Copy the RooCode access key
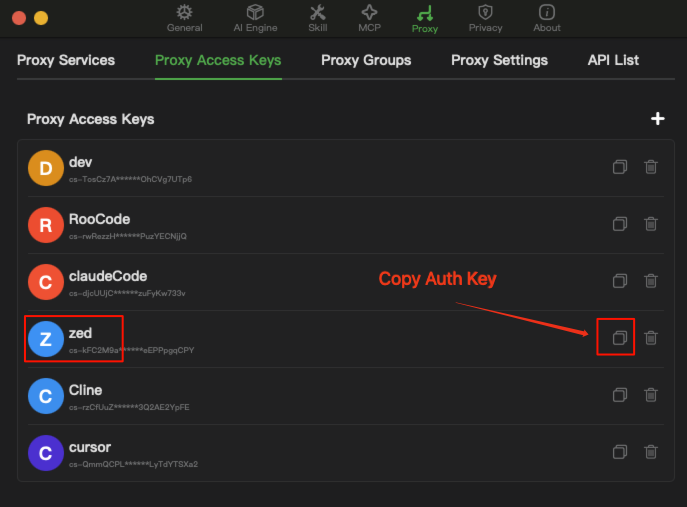Viewport: 687px width, 507px height. click(620, 224)
